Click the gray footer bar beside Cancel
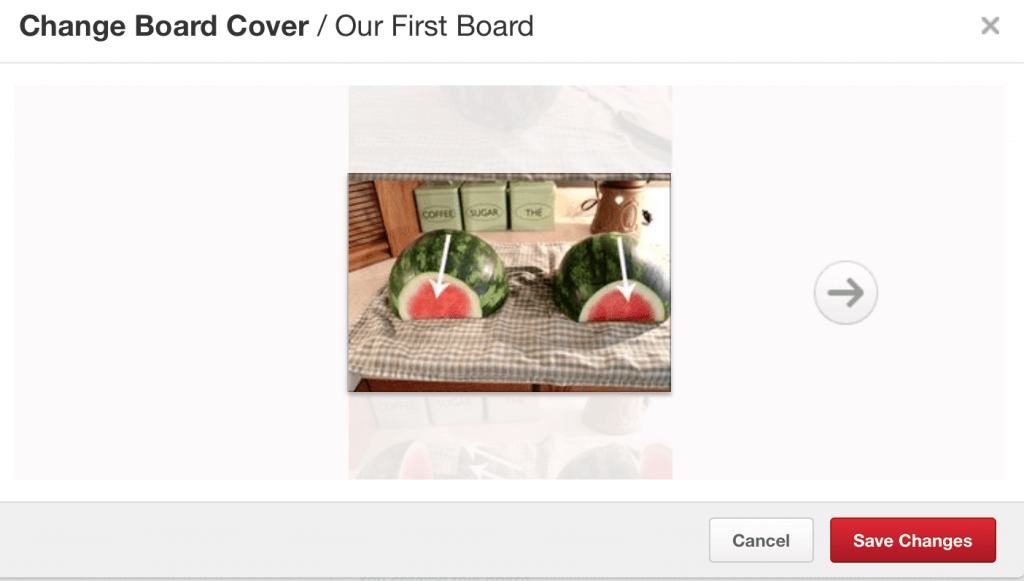This screenshot has width=1024, height=581. point(355,540)
